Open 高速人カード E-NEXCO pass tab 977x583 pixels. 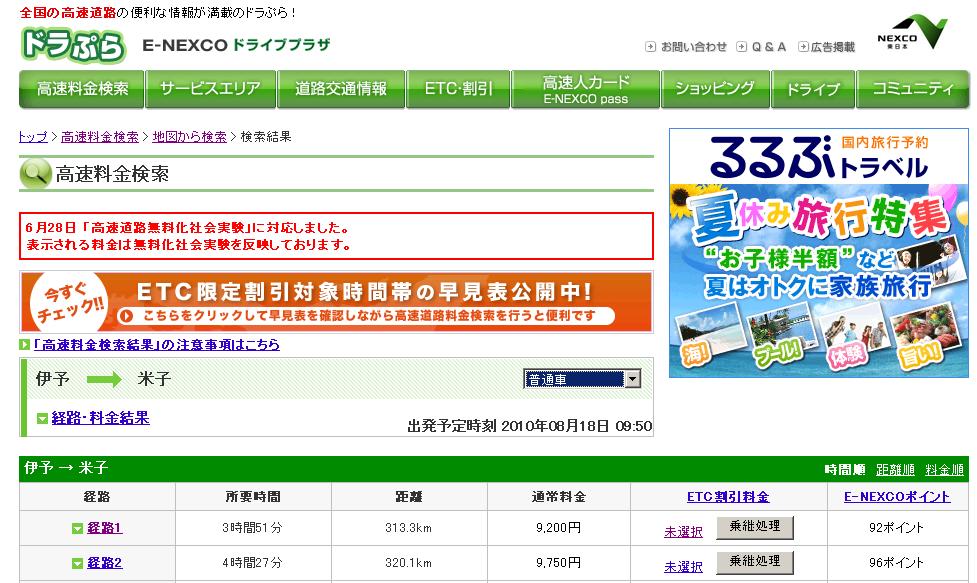click(586, 89)
